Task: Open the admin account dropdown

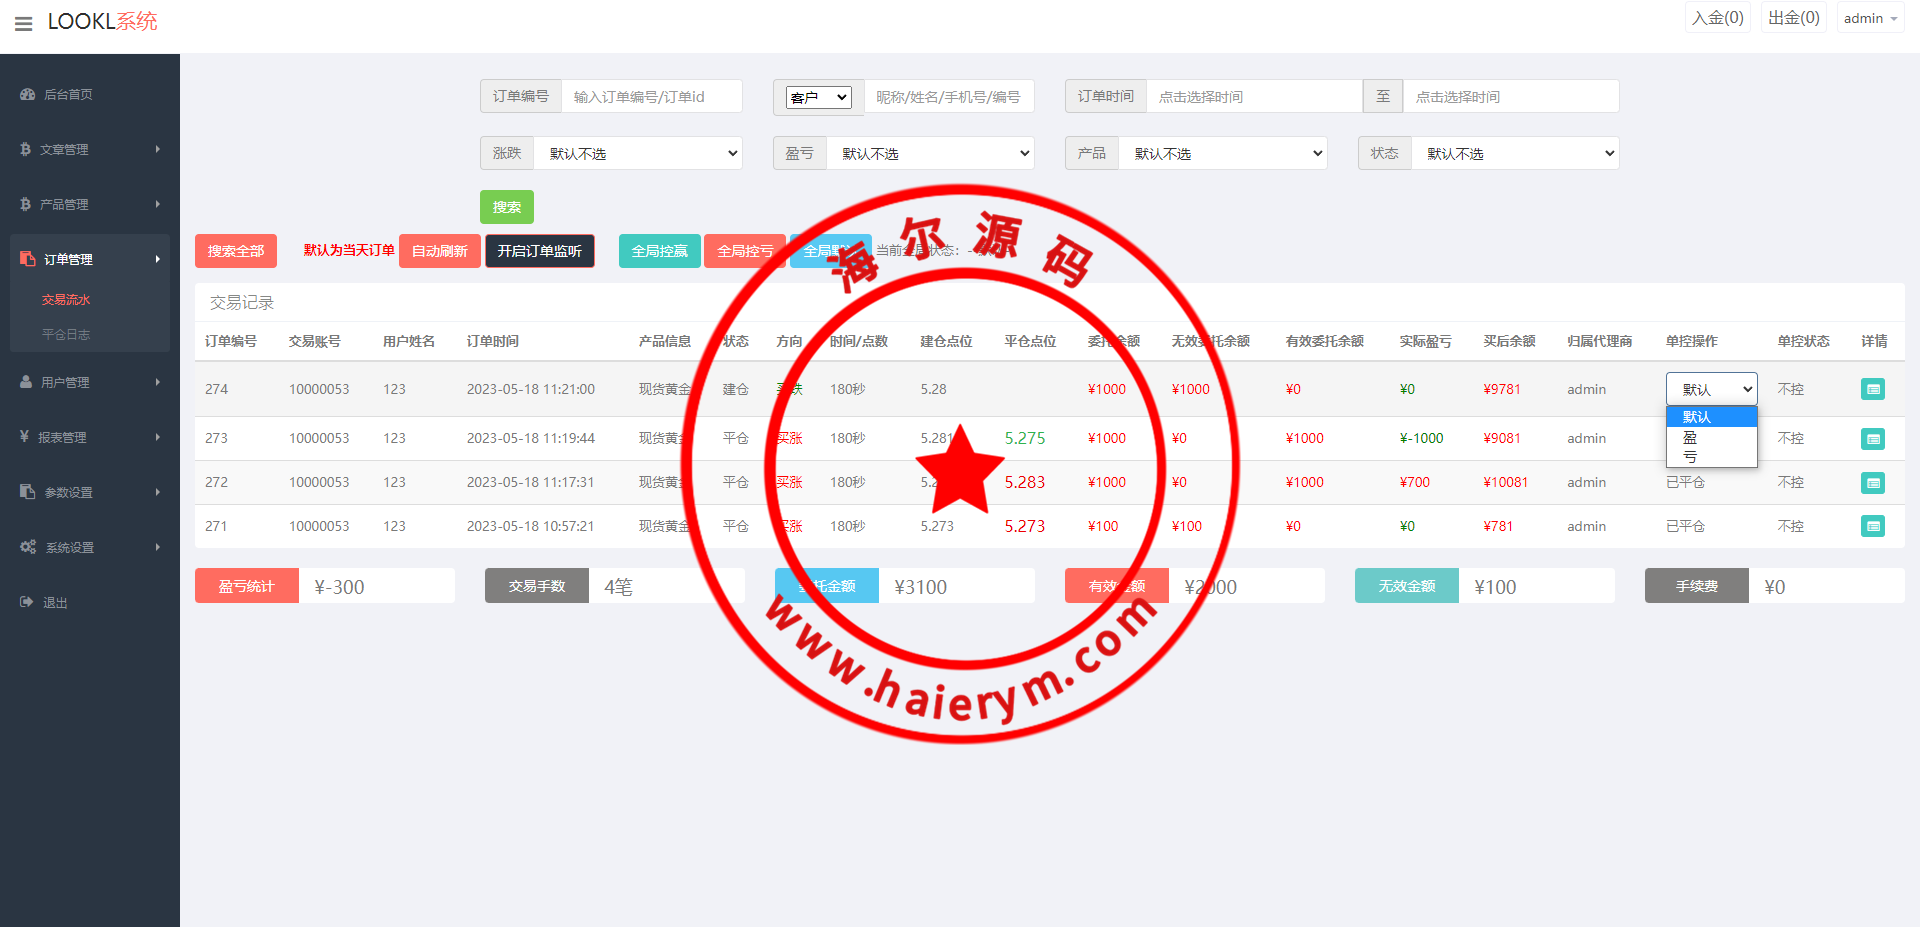Action: pyautogui.click(x=1869, y=19)
